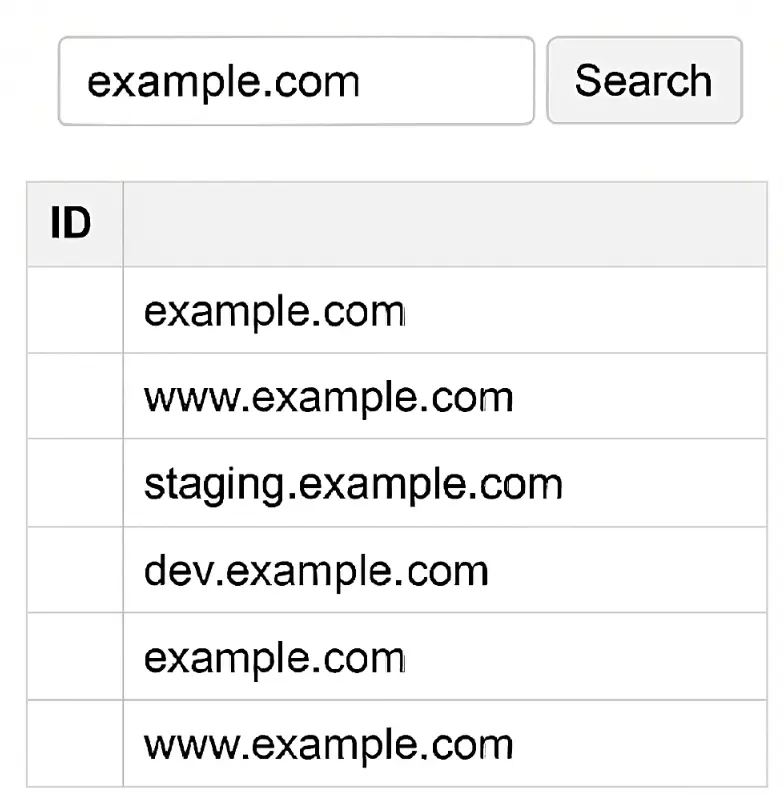
Task: Select the example.com text in row five
Action: (x=274, y=658)
